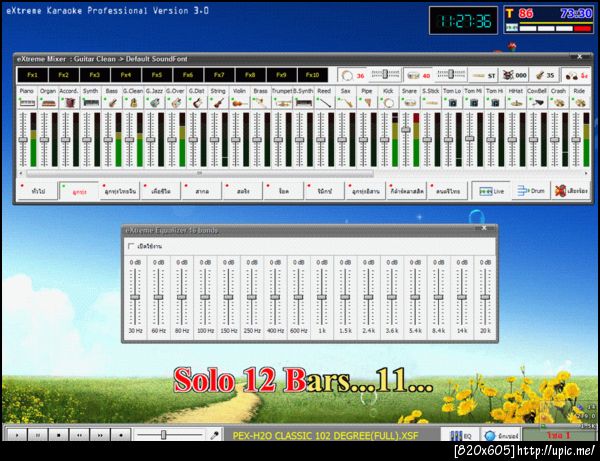Select the Organ instrument icon
Viewport: 600px width, 461px height.
coord(48,102)
